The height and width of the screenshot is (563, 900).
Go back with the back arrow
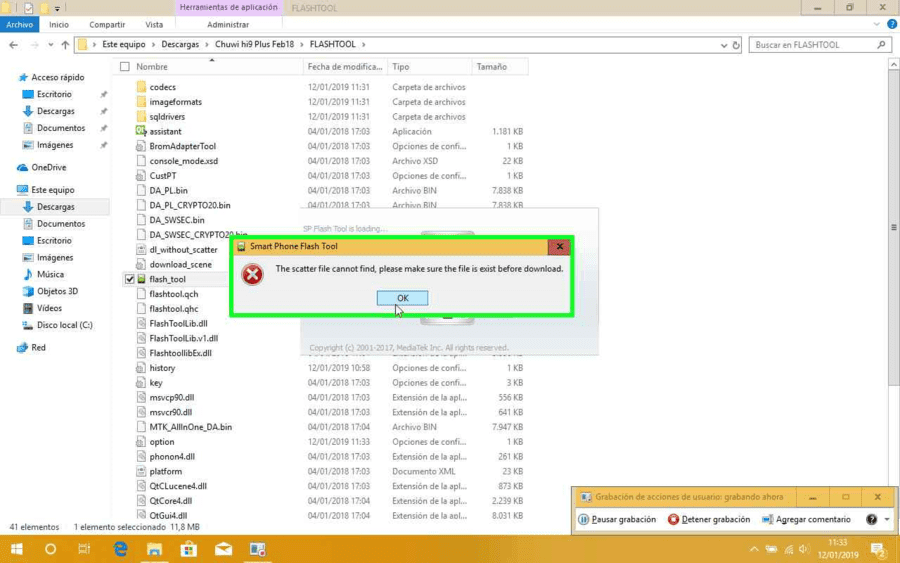tap(14, 45)
